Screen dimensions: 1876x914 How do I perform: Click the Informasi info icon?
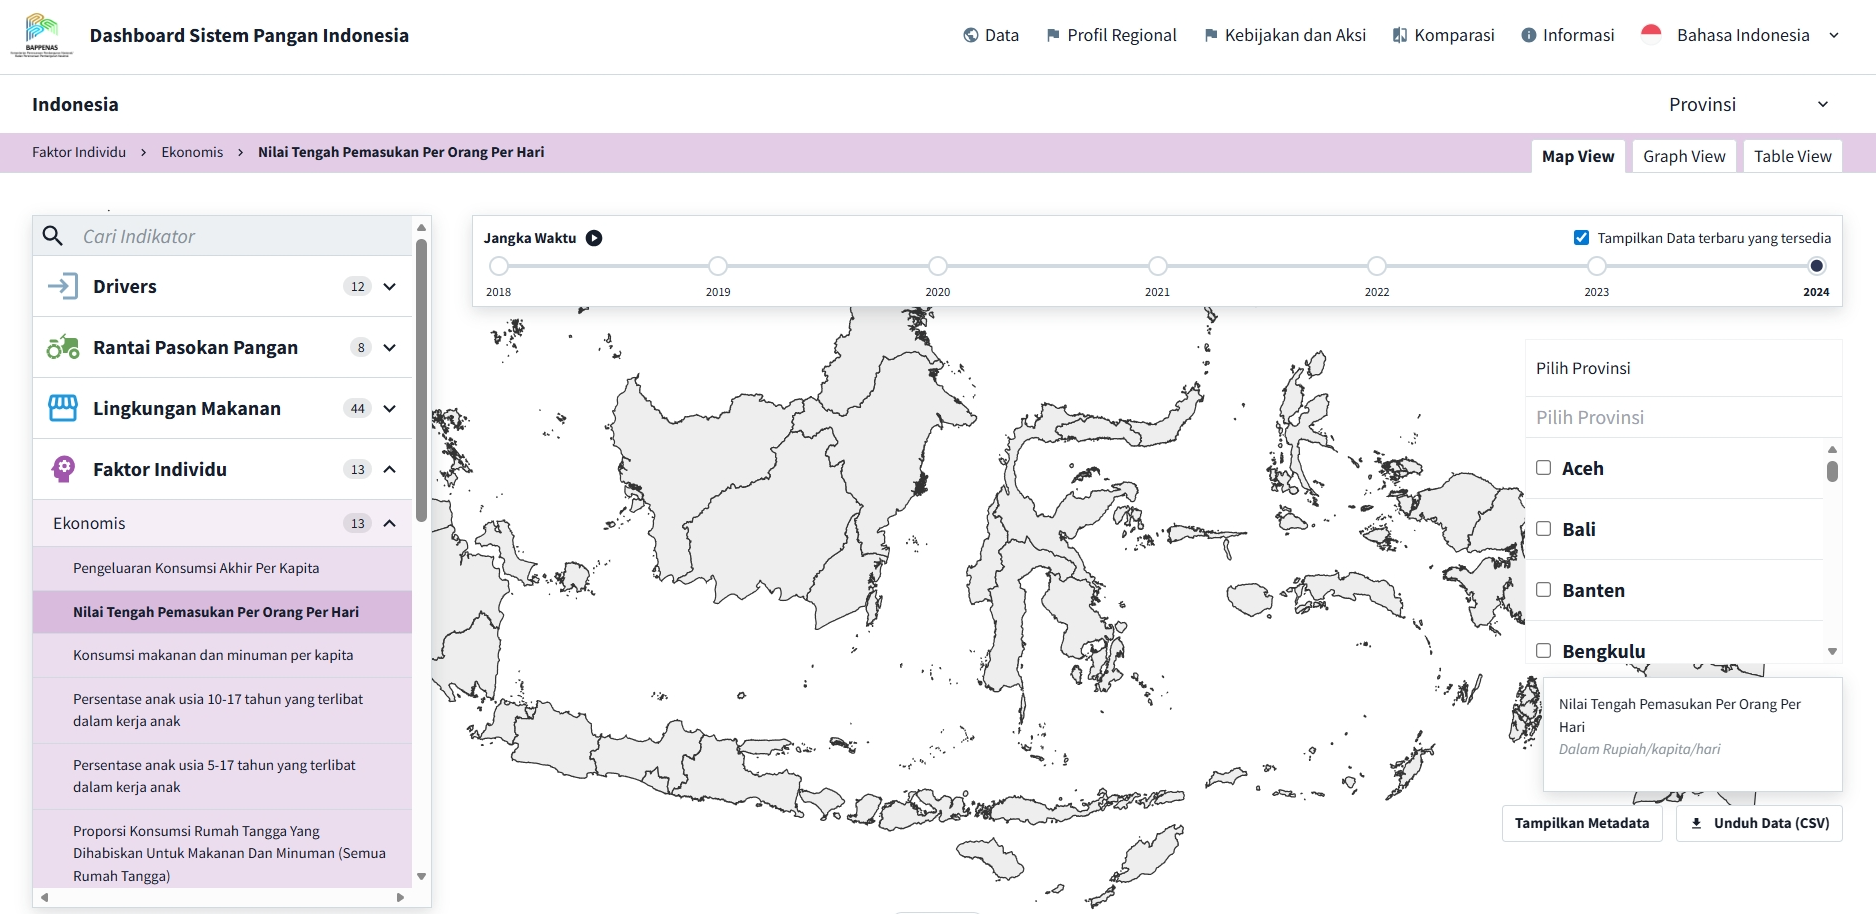[x=1528, y=35]
